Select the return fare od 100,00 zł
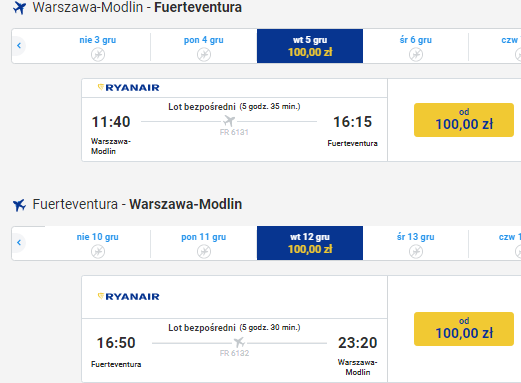The width and height of the screenshot is (521, 383). tap(464, 329)
